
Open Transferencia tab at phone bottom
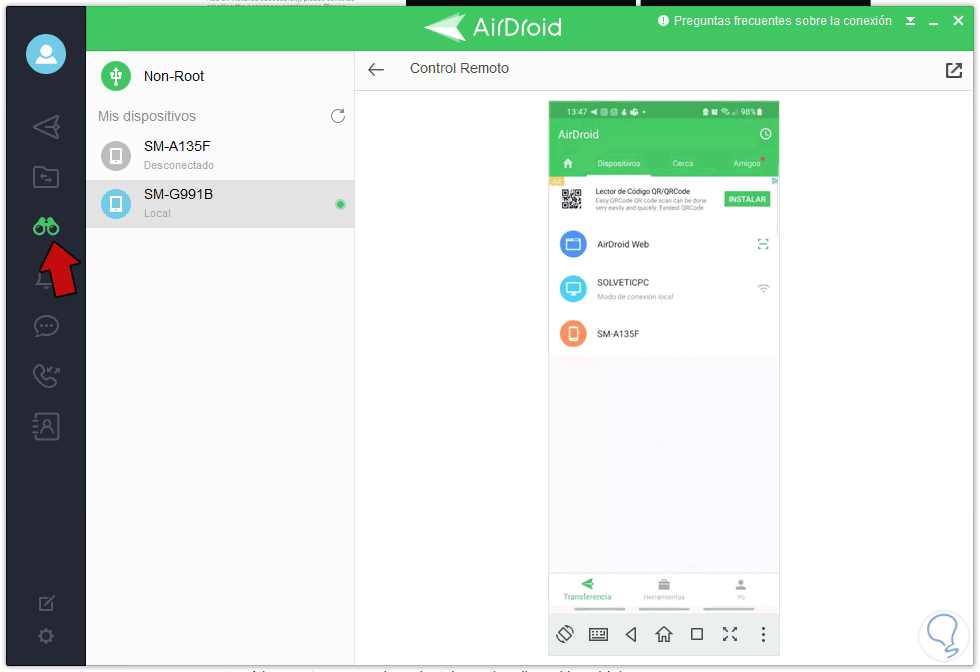coord(588,589)
